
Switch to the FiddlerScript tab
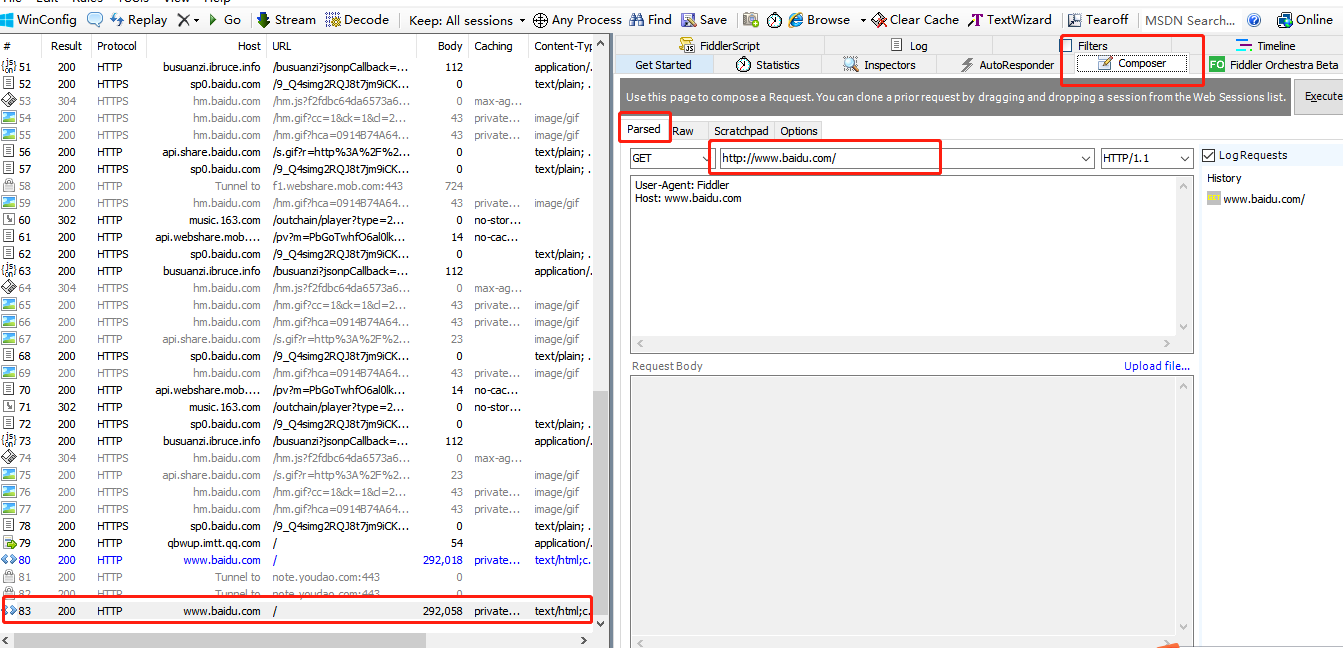[720, 46]
